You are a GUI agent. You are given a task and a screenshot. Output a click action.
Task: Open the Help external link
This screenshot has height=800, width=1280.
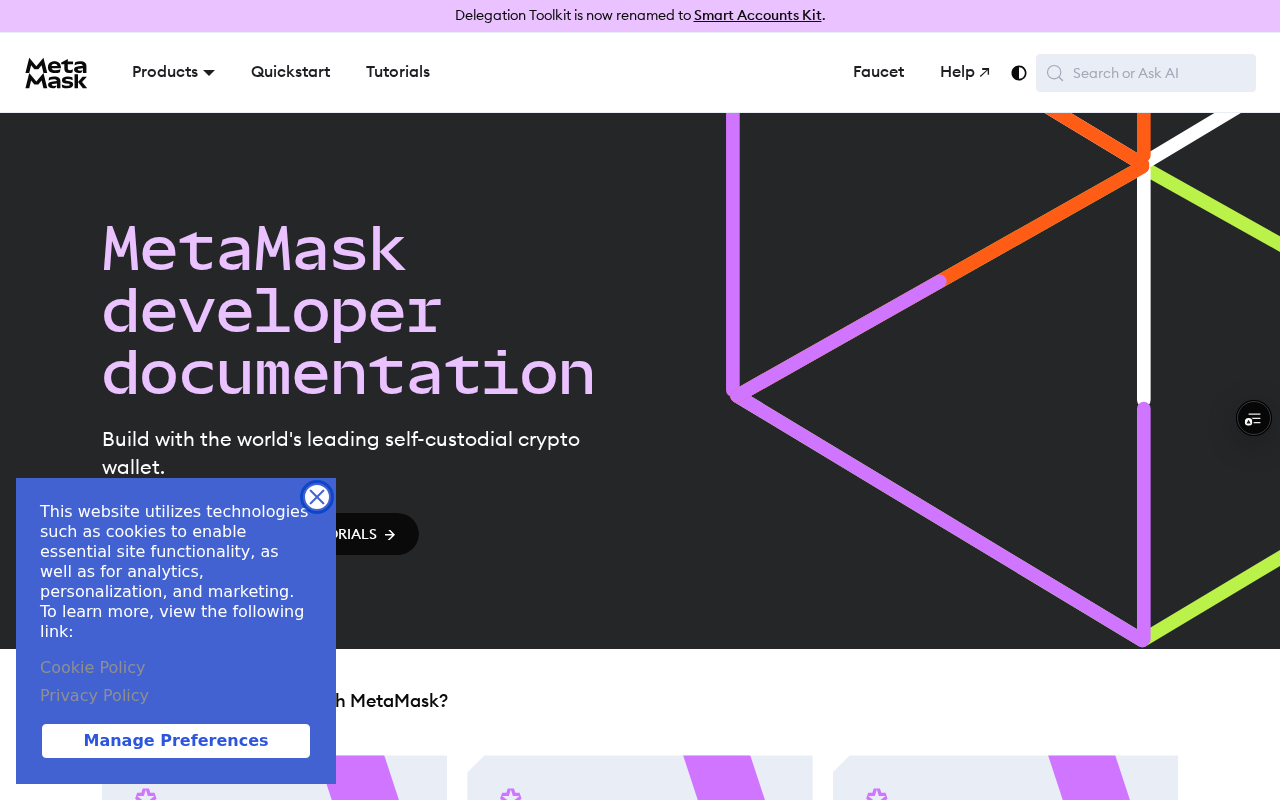(965, 72)
